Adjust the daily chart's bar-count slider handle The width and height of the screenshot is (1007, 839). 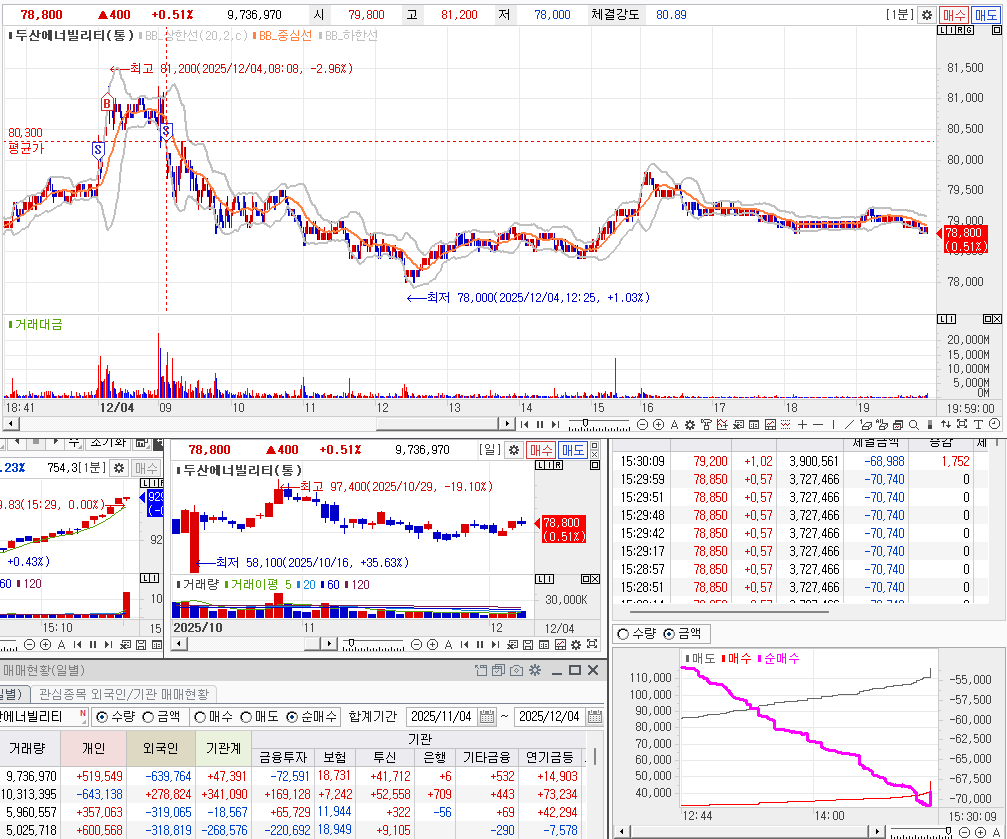[x=351, y=642]
